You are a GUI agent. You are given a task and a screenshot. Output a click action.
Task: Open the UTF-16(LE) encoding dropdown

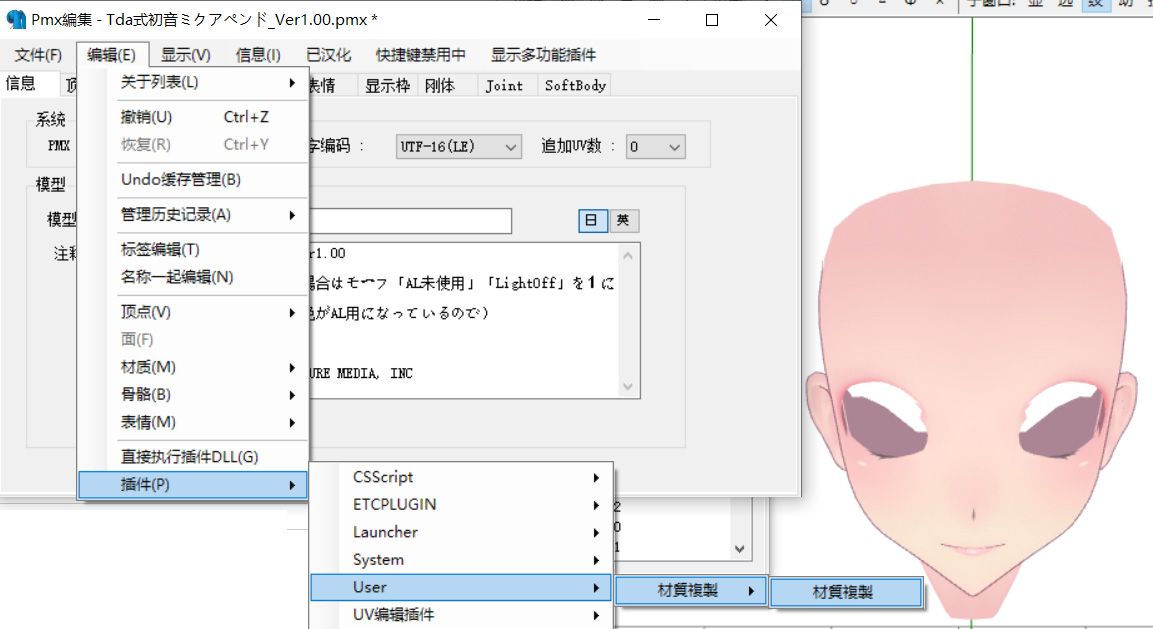coord(459,147)
